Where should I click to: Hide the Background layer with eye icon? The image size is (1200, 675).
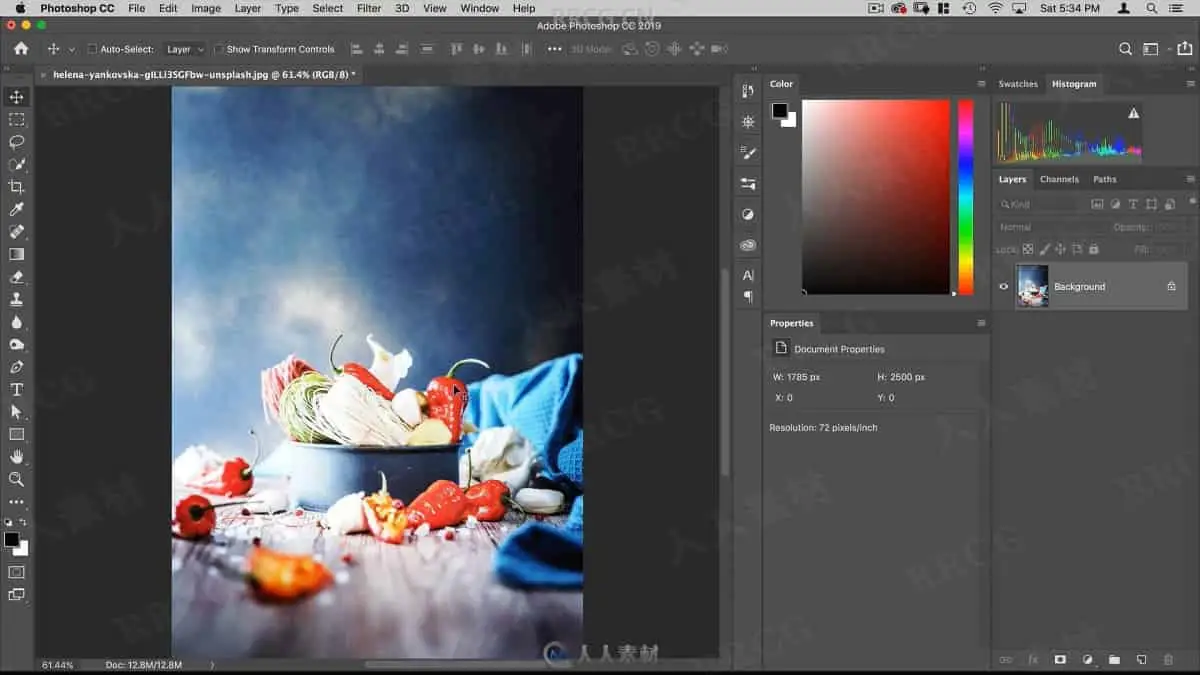pyautogui.click(x=1004, y=286)
